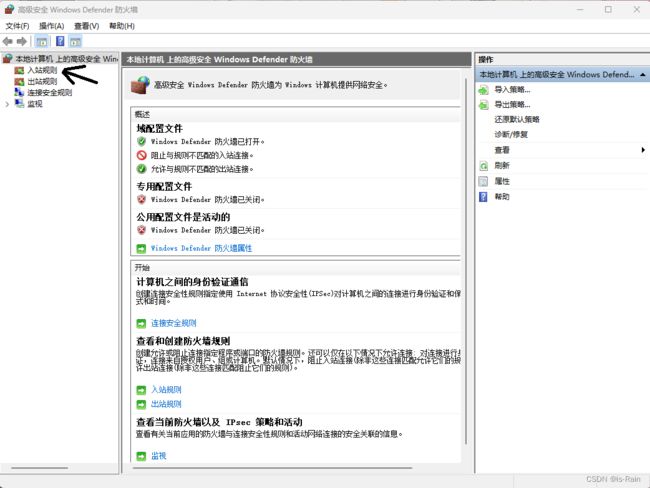Click the 计算机之间的身份验证通信 heading
The width and height of the screenshot is (650, 488).
[x=192, y=282]
